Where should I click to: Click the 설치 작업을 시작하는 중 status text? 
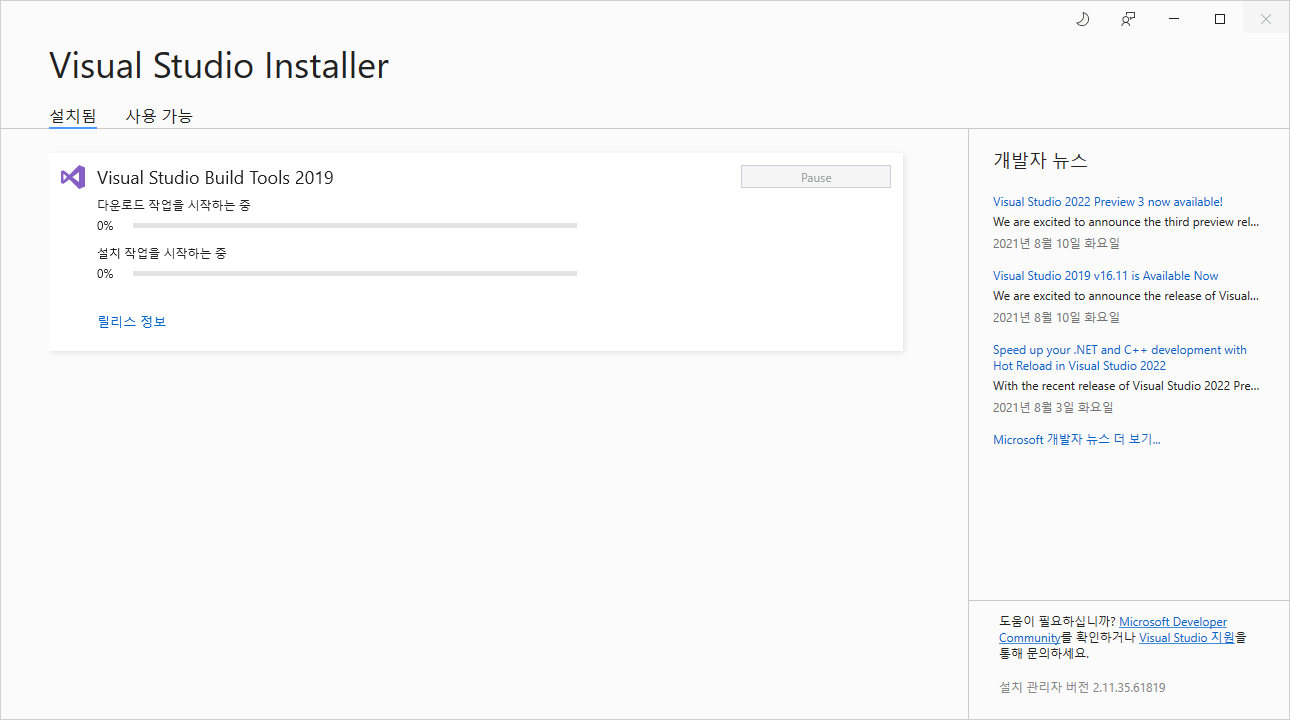(x=162, y=253)
